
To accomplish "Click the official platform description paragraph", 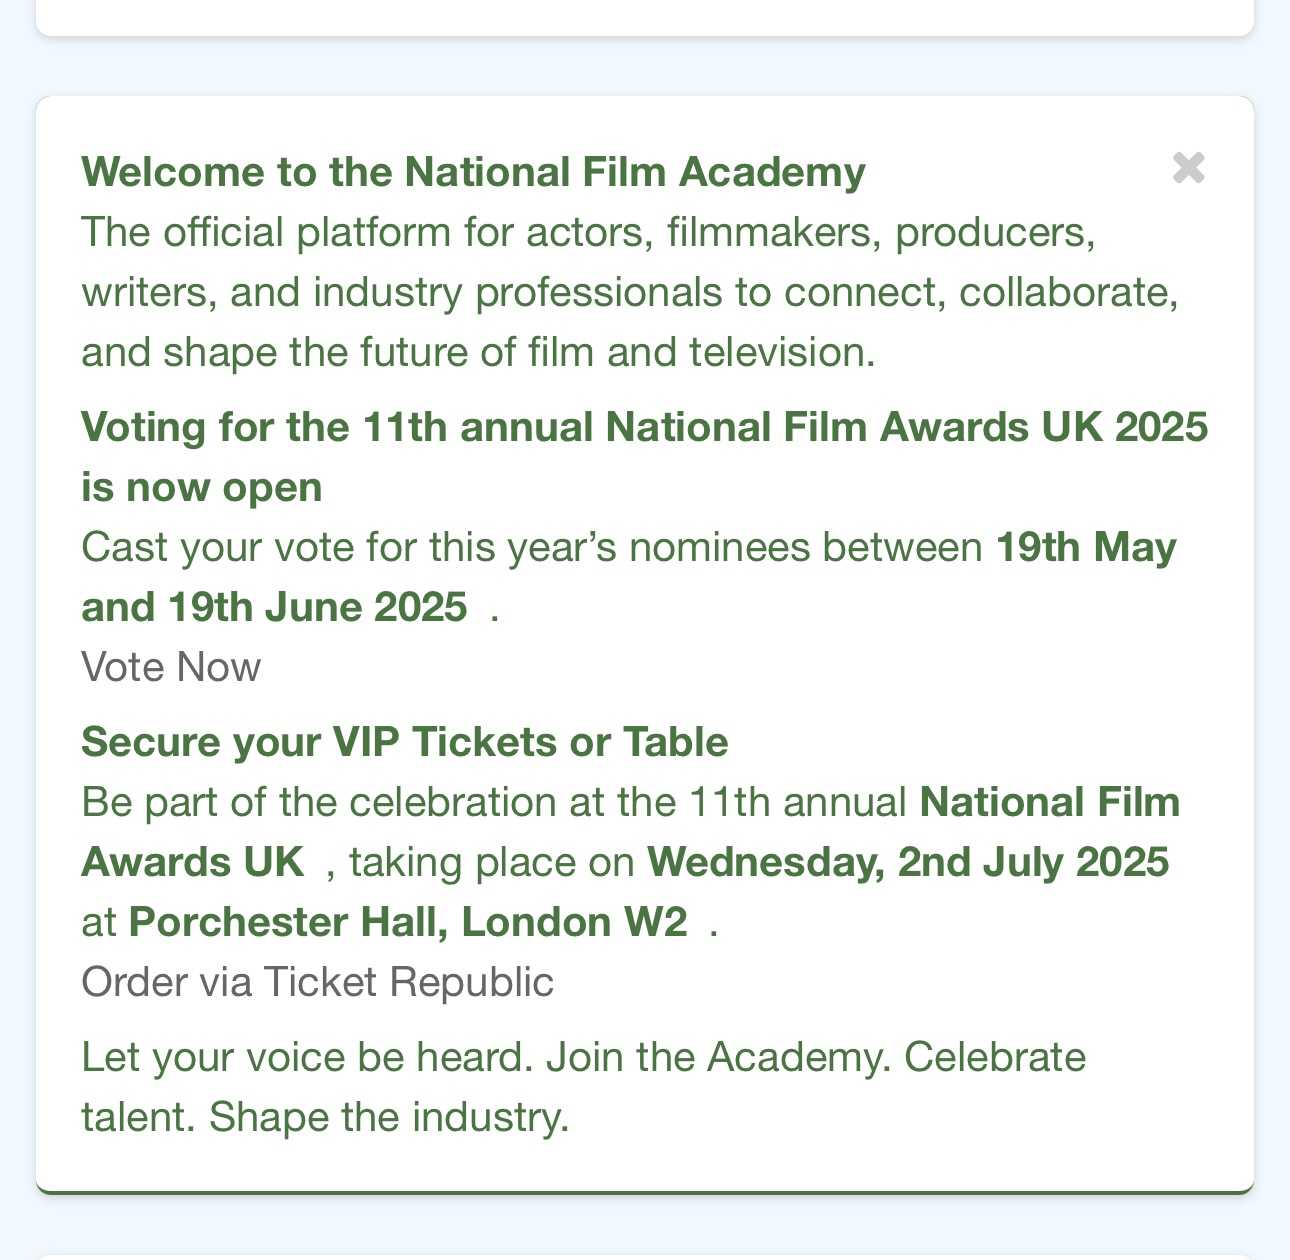I will click(630, 292).
